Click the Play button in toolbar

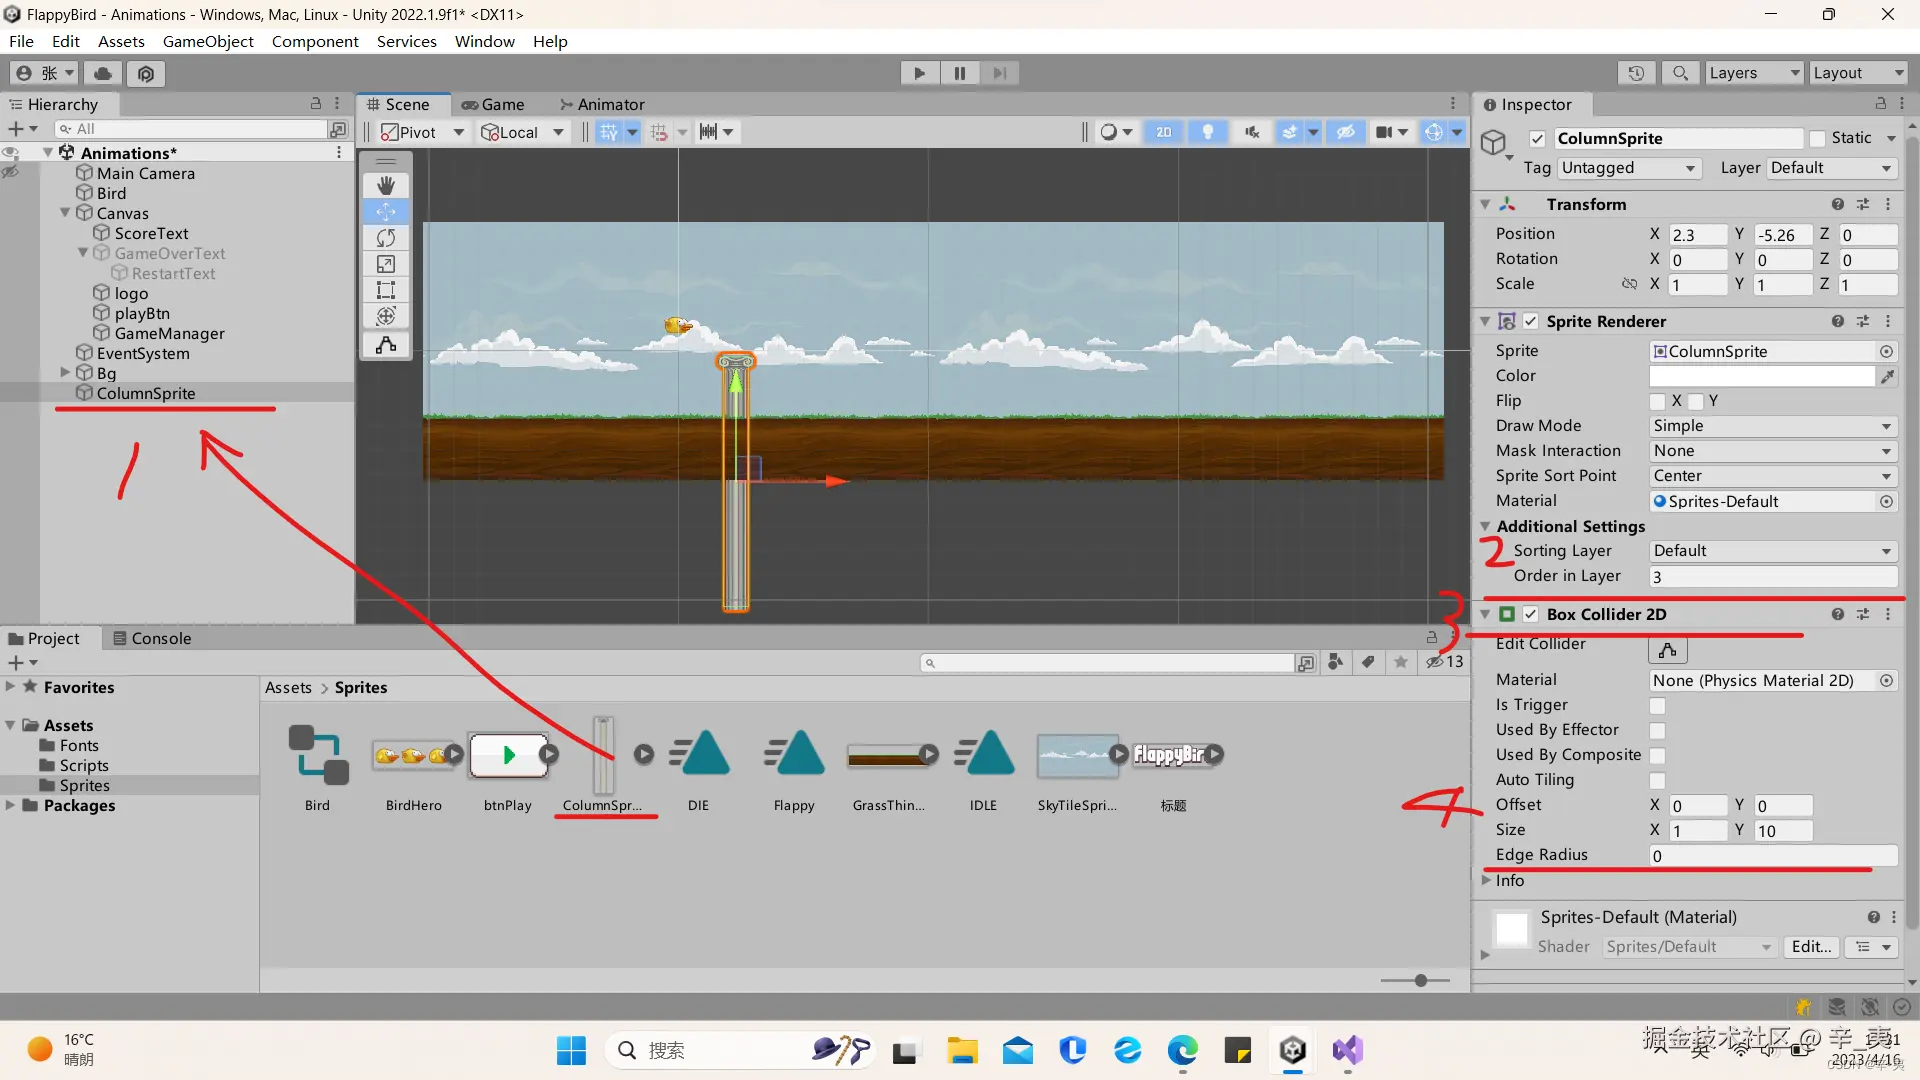click(x=919, y=73)
